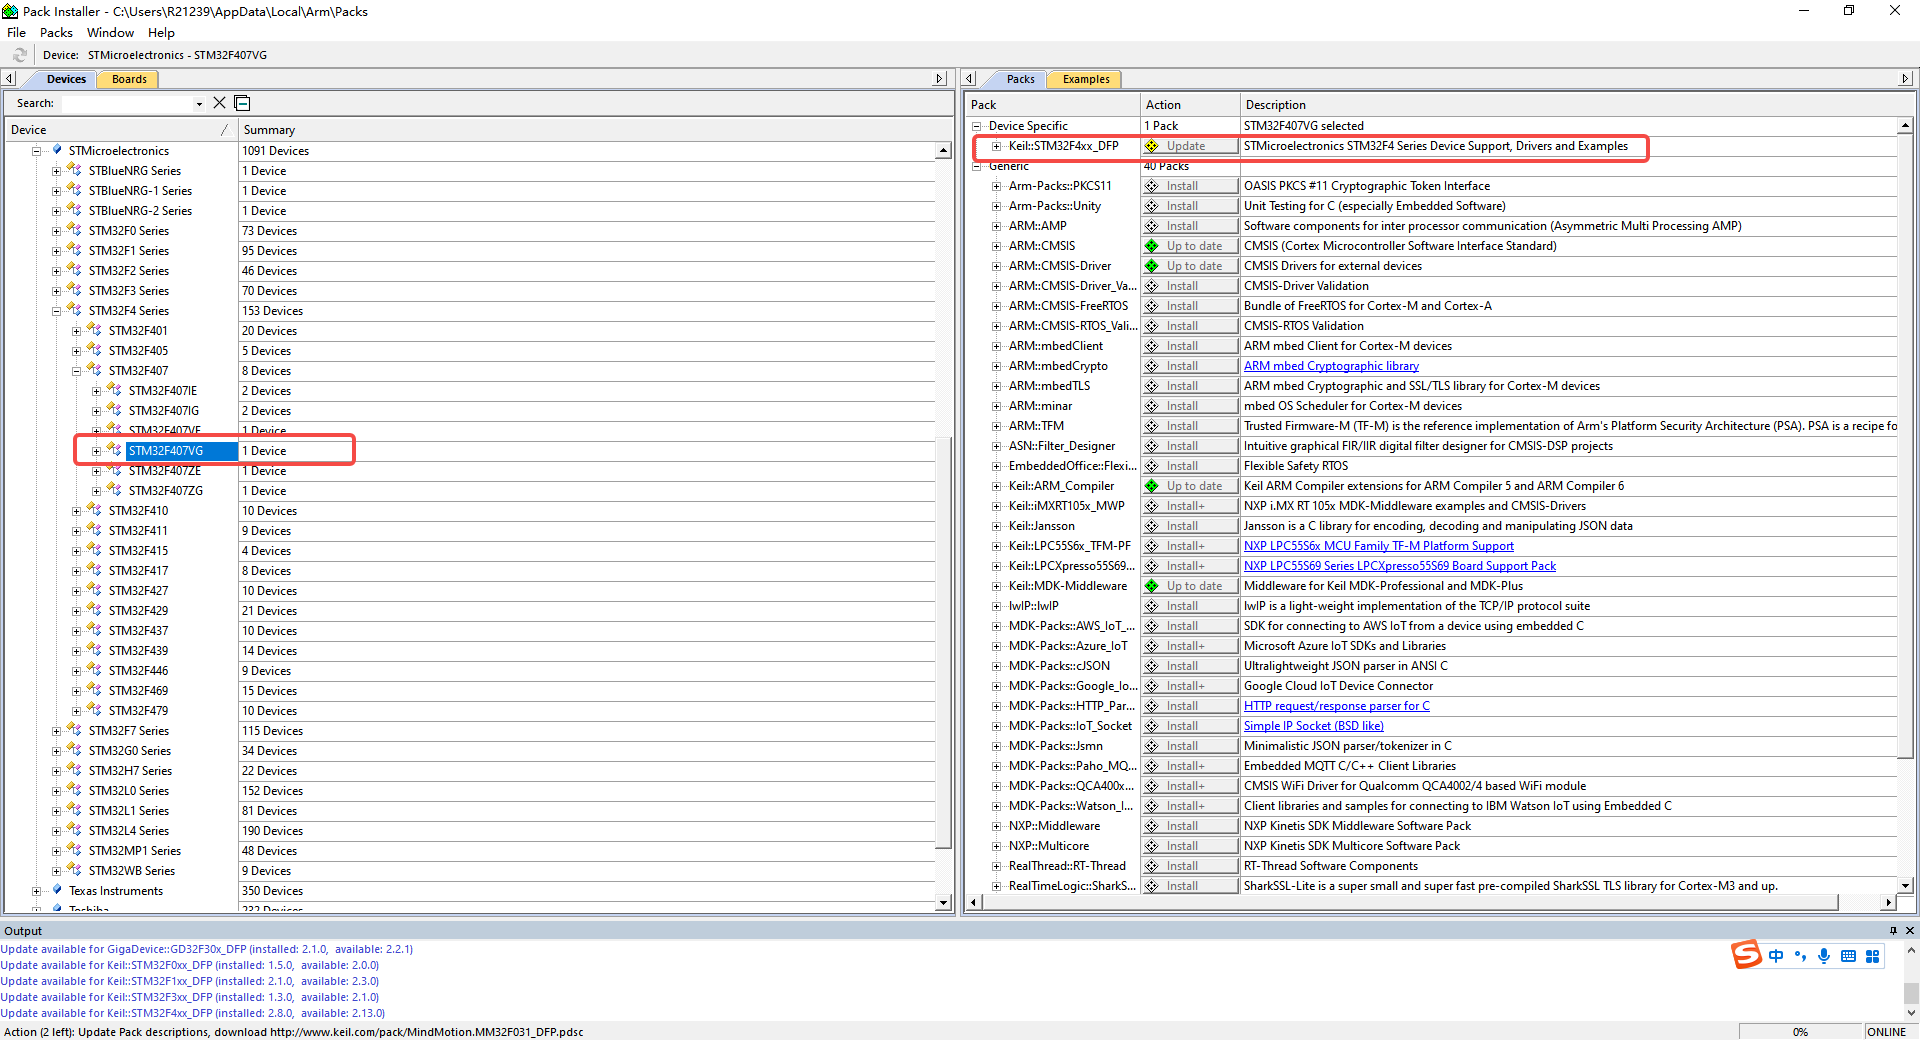Expand the ARM::CMSIS pack row
1920x1040 pixels.
click(996, 246)
